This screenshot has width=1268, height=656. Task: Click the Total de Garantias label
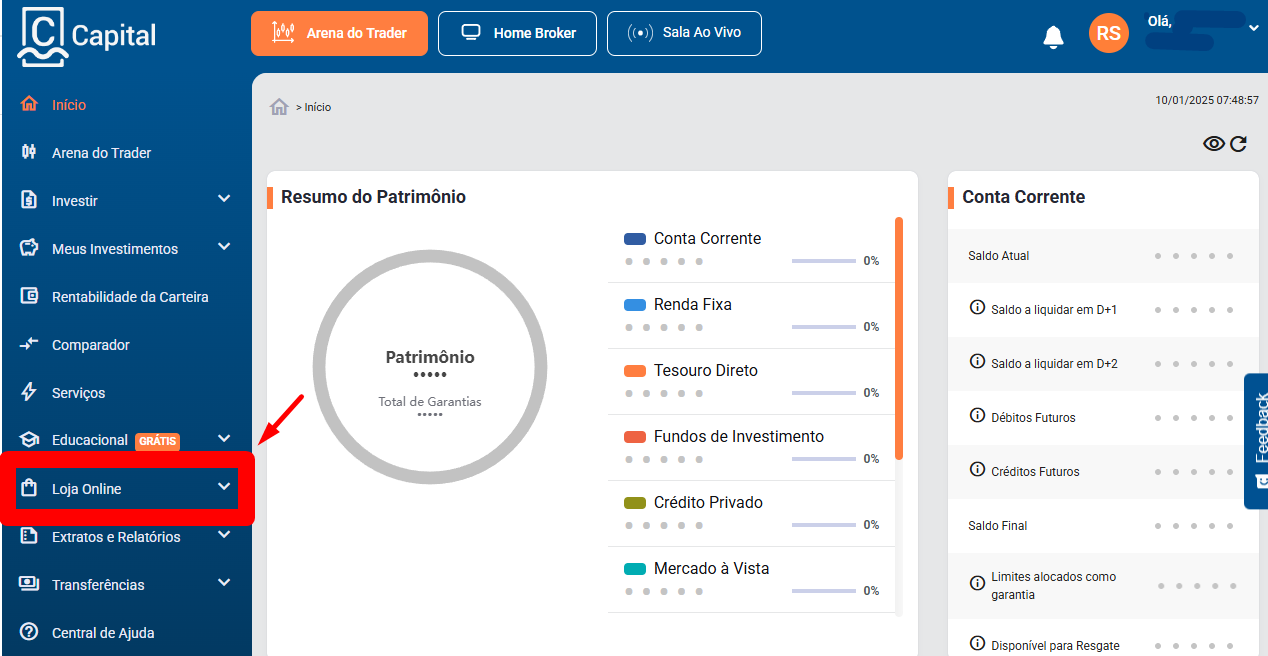[x=430, y=401]
